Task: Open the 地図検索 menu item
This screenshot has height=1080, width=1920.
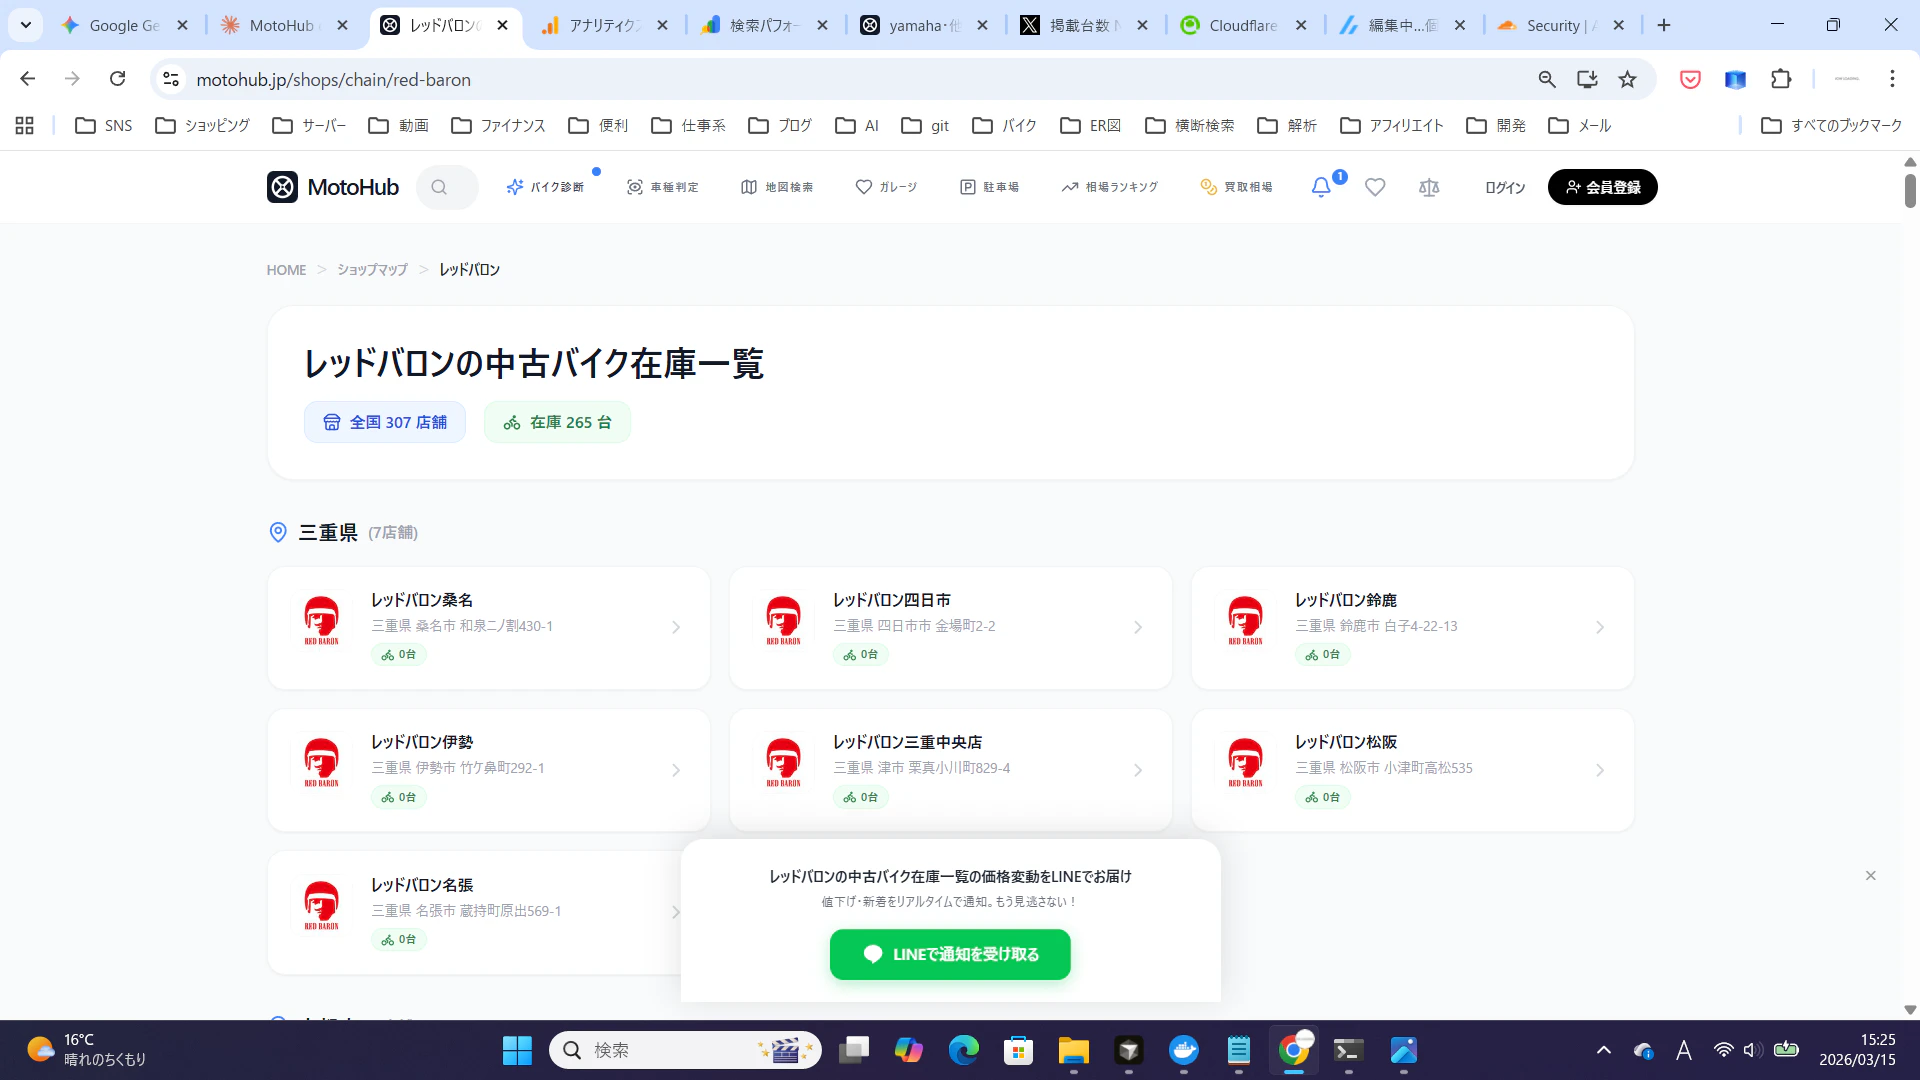Action: (777, 187)
